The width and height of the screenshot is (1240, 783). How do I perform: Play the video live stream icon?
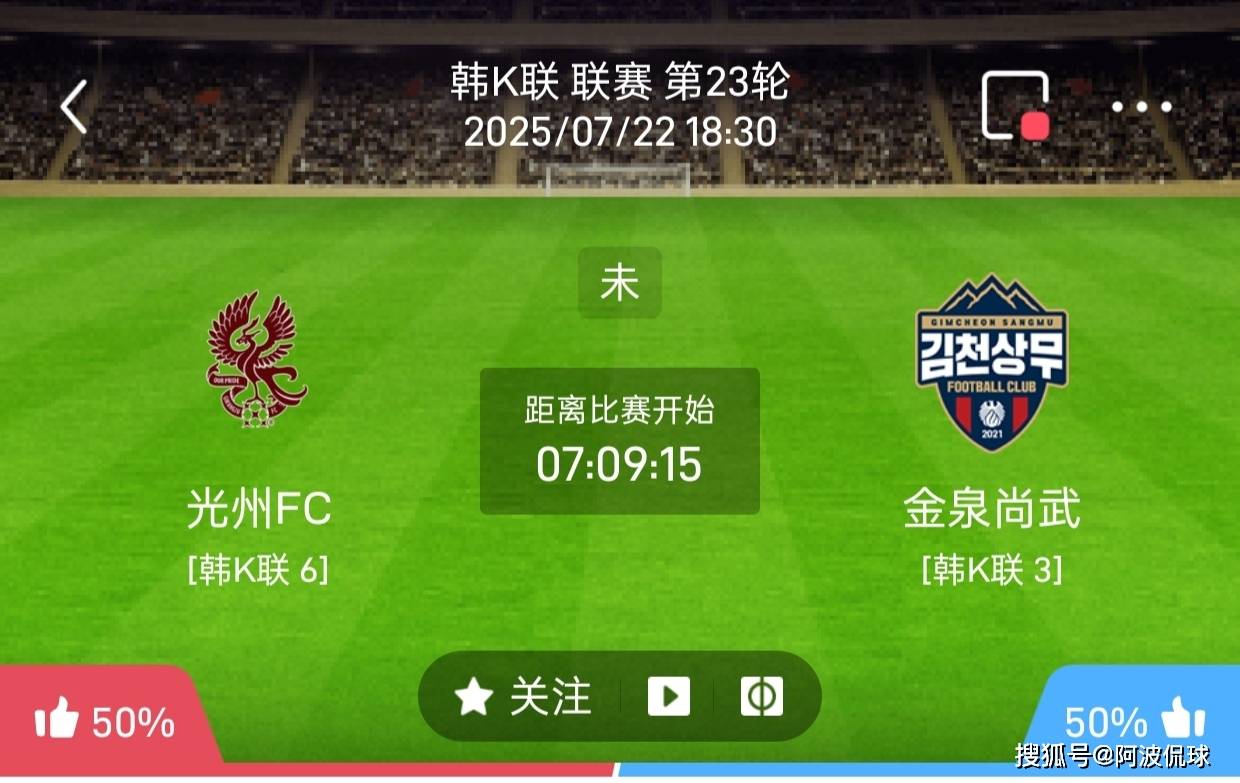[x=668, y=696]
